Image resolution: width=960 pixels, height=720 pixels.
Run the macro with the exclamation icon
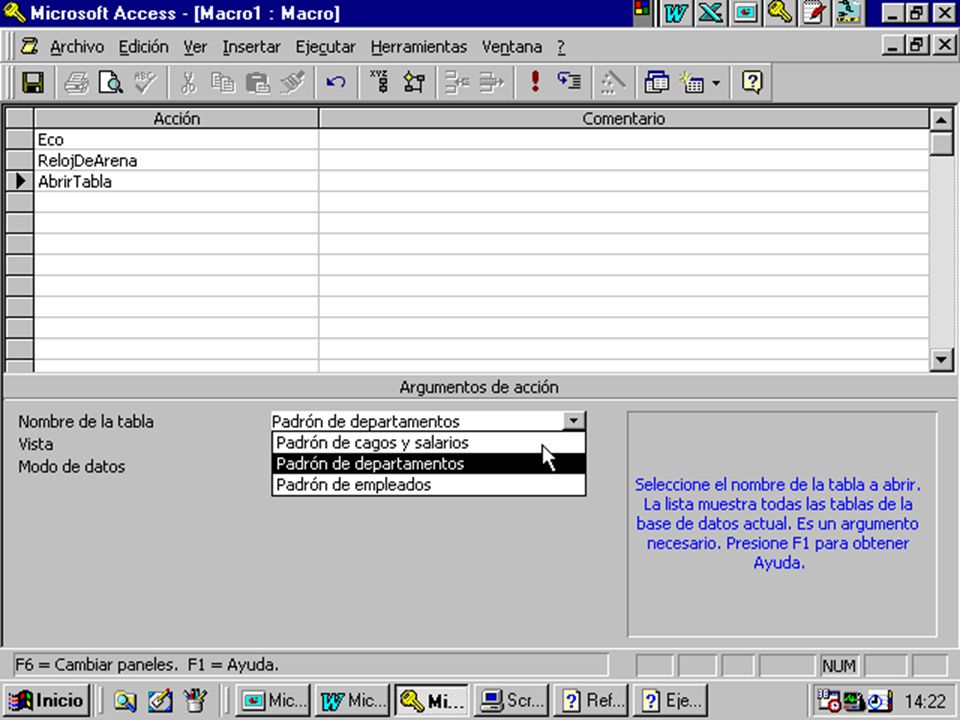[535, 82]
